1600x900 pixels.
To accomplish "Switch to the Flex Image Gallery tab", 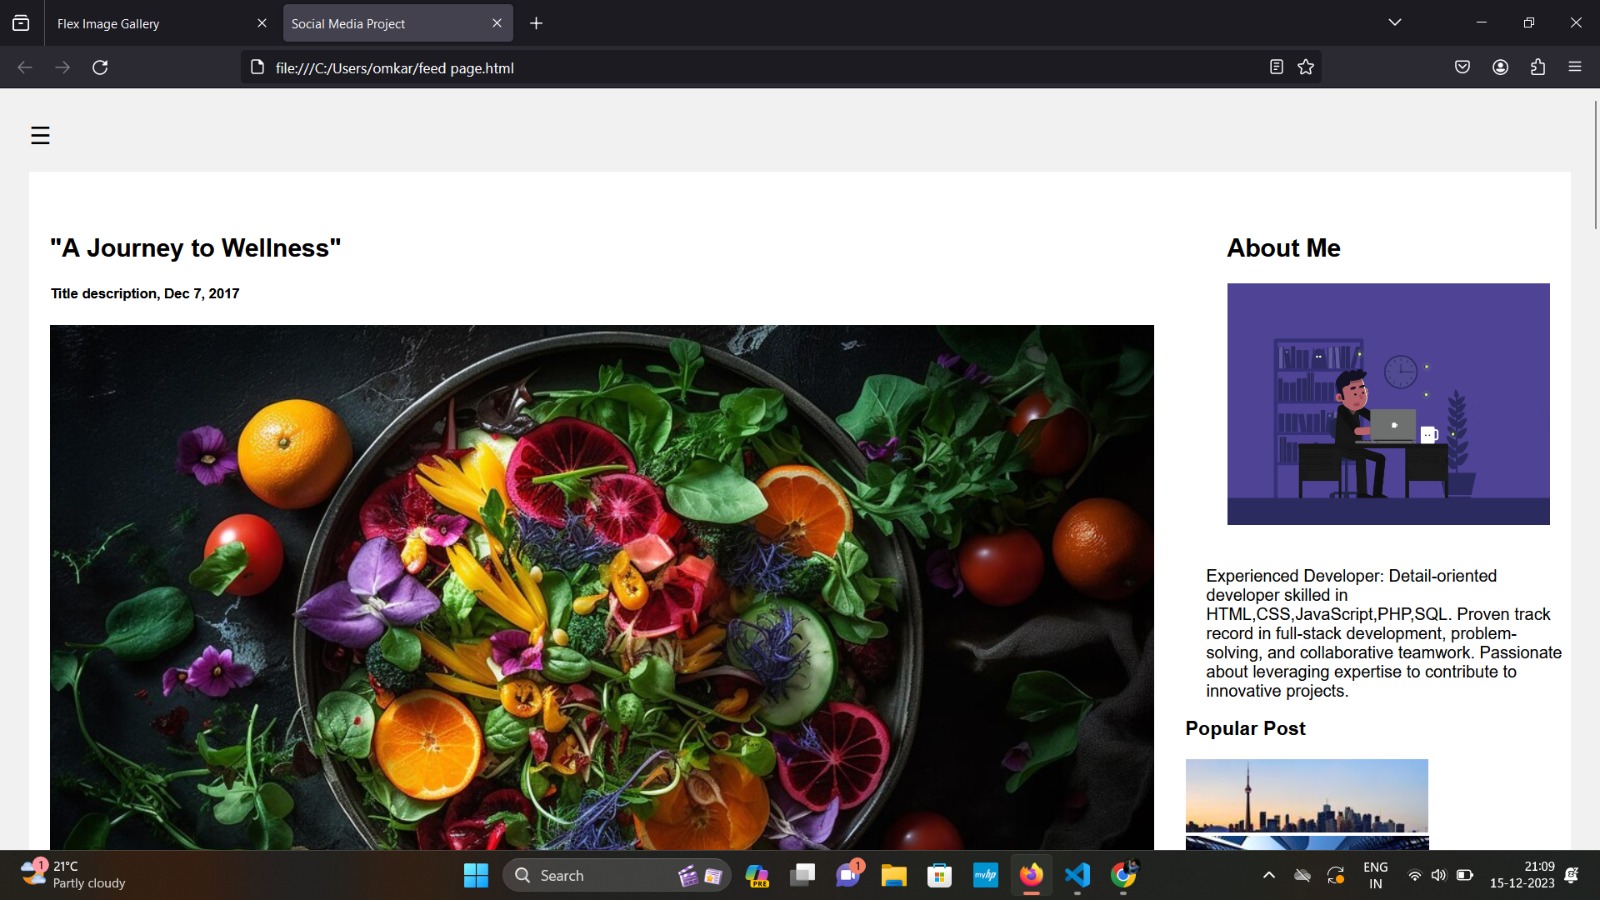I will 150,24.
